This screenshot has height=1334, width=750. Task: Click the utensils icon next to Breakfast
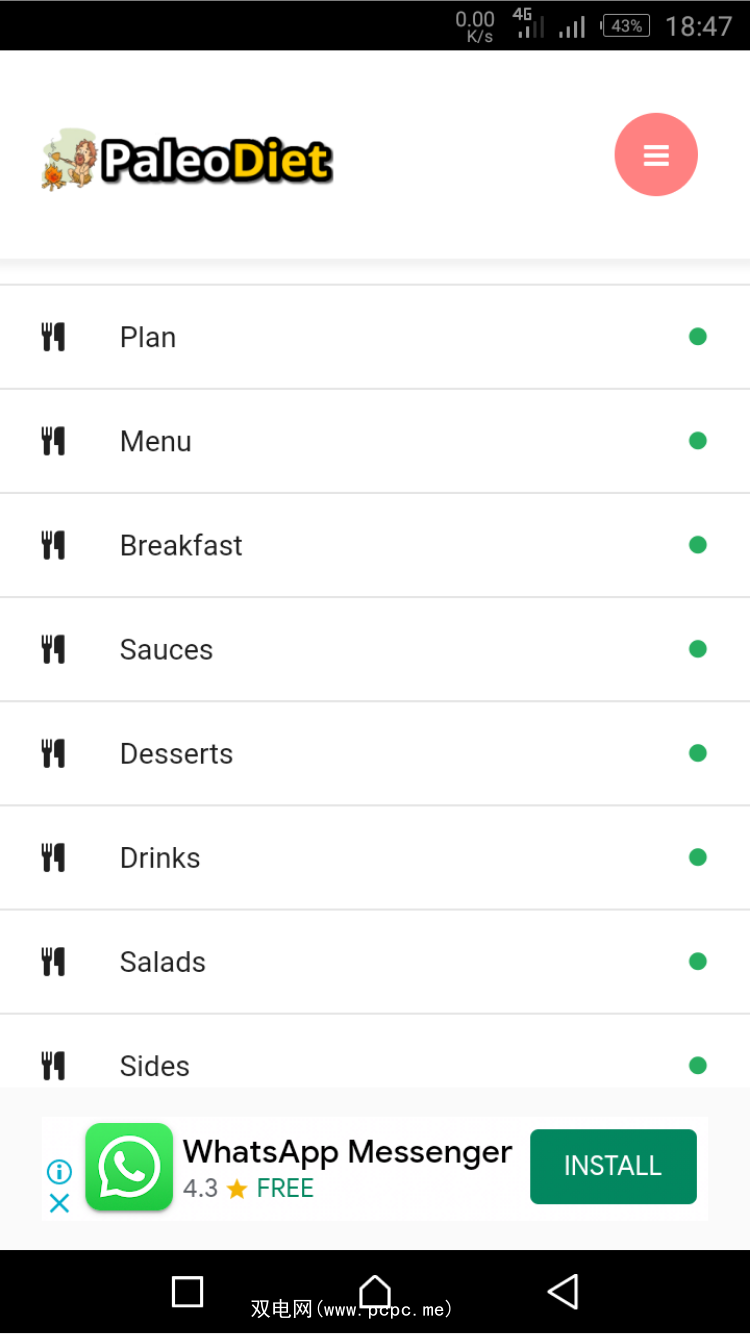pyautogui.click(x=53, y=545)
